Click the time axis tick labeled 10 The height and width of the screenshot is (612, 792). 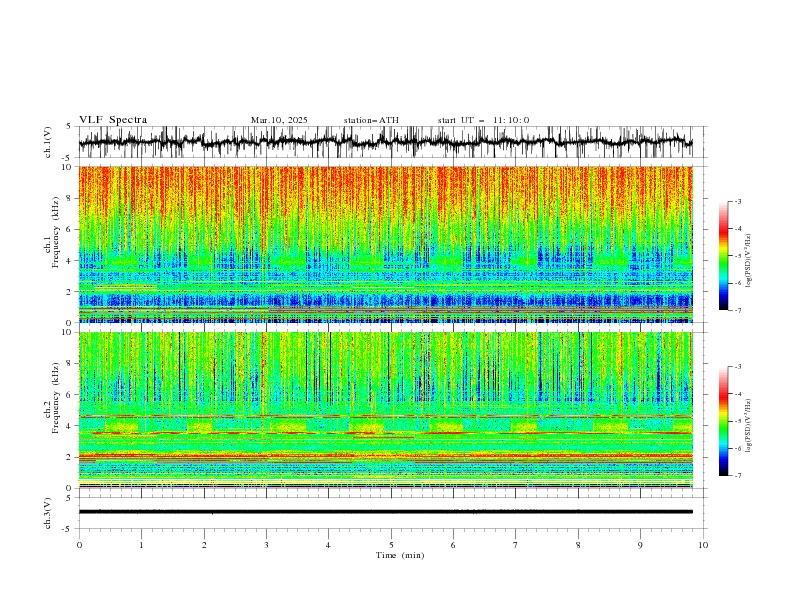click(x=703, y=545)
